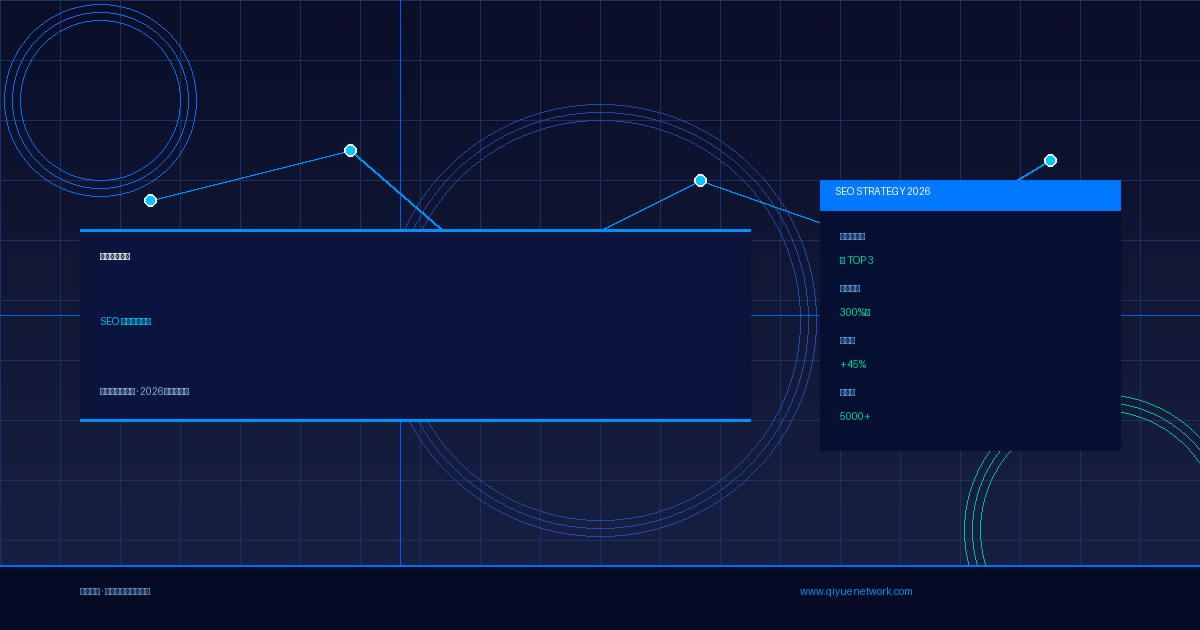Click the small label above the 5000+ value
The image size is (1200, 630).
click(847, 392)
